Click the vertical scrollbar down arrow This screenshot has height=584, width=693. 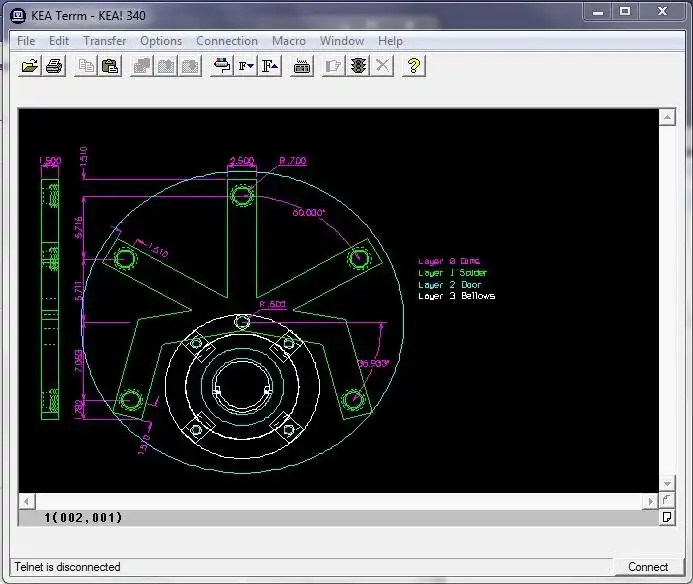click(667, 484)
